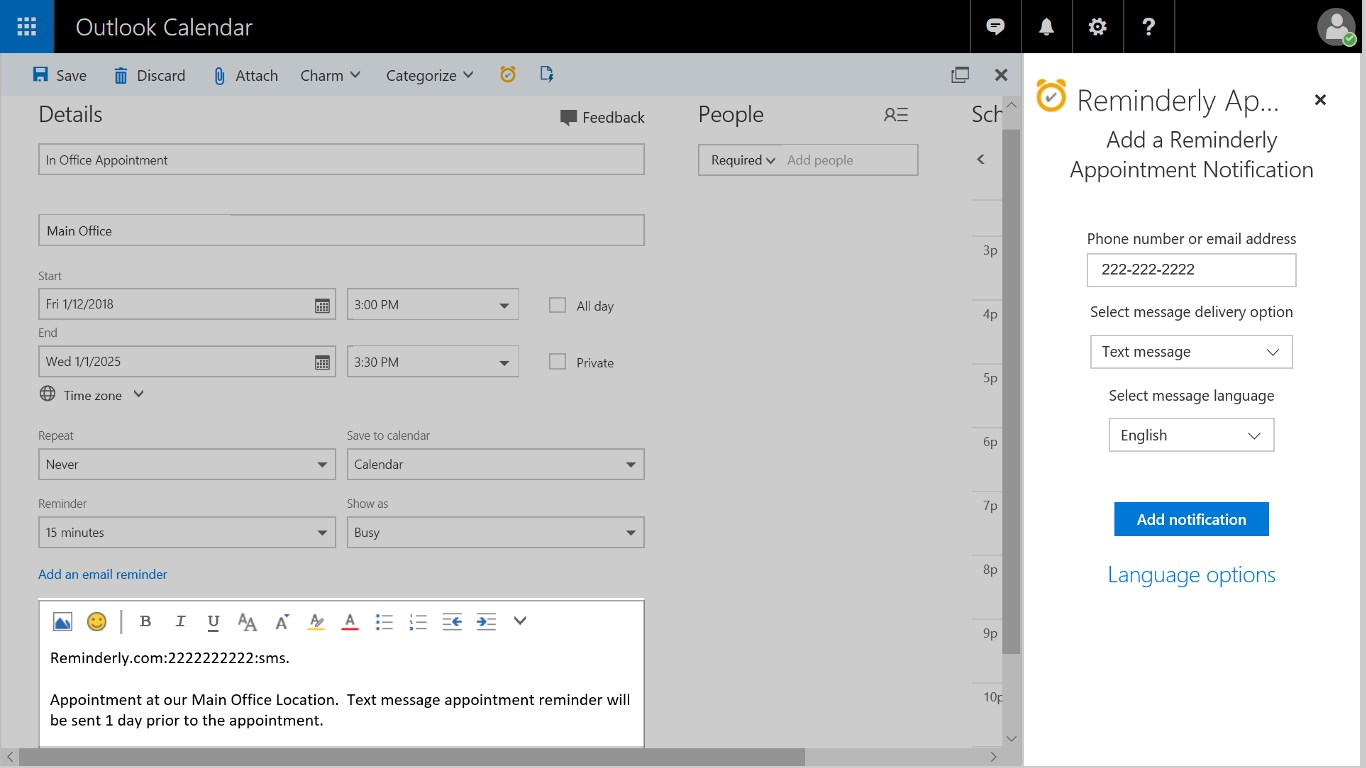This screenshot has width=1366, height=768.
Task: Click the location field Main Office
Action: point(341,230)
